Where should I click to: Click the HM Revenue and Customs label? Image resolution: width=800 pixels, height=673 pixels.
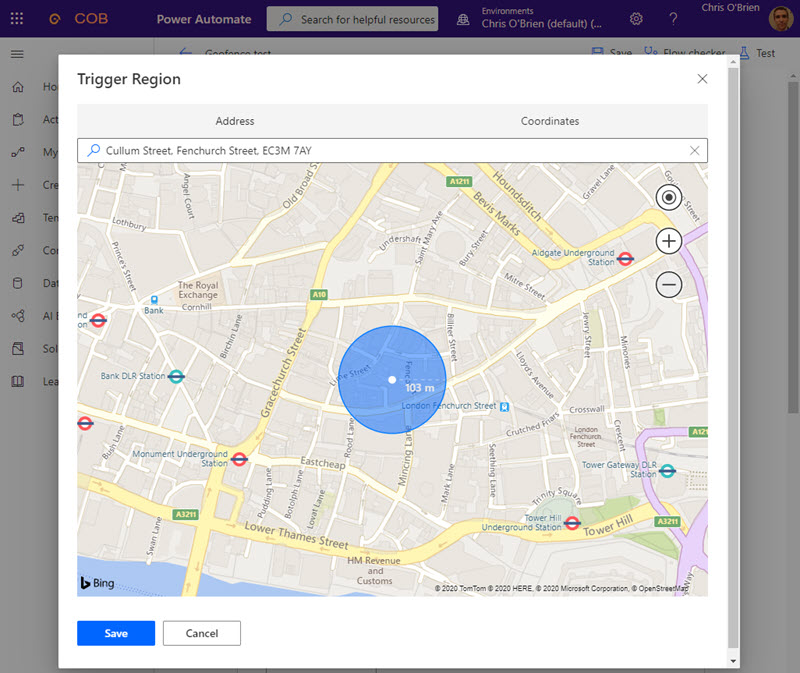click(374, 570)
